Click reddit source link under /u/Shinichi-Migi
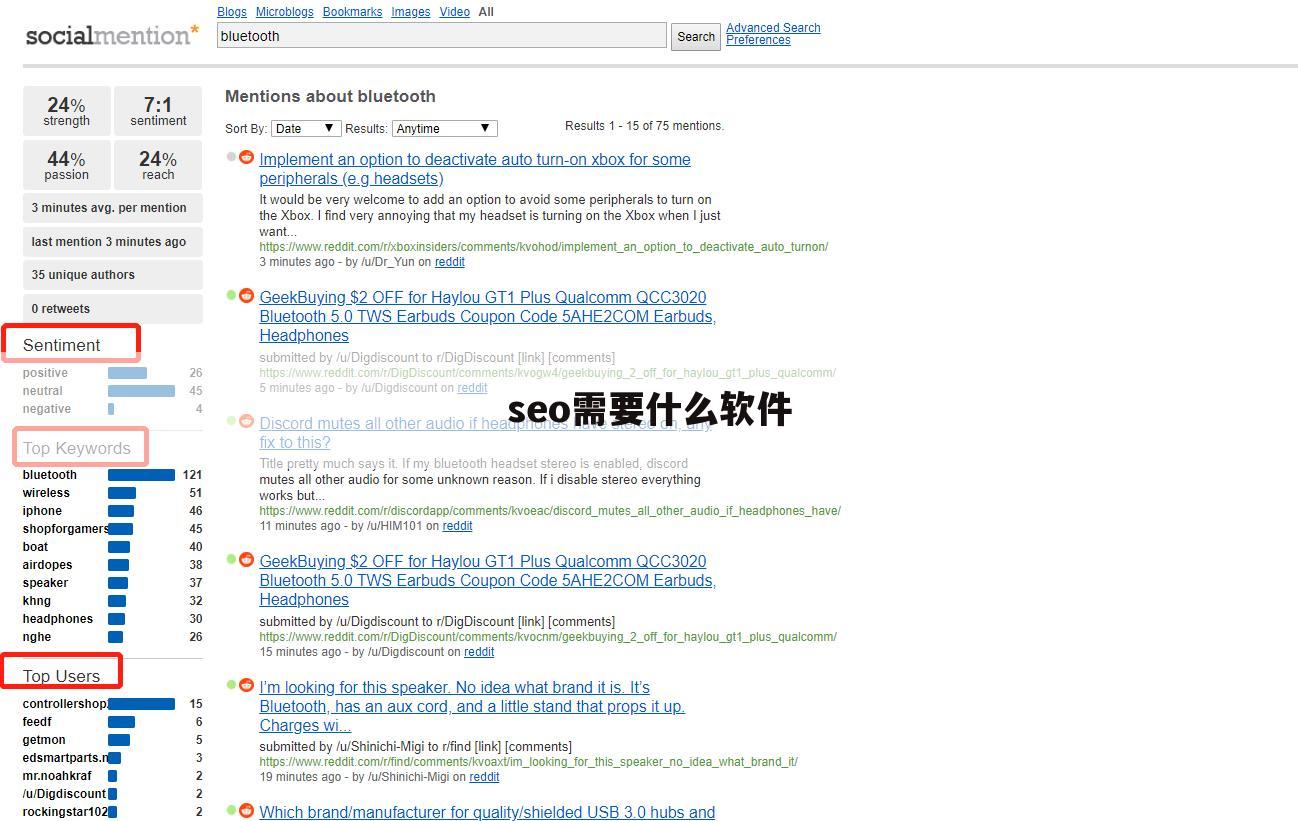1298x821 pixels. click(x=484, y=777)
